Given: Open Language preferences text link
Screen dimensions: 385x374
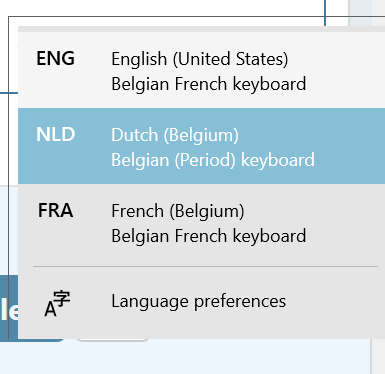Looking at the screenshot, I should point(198,301).
